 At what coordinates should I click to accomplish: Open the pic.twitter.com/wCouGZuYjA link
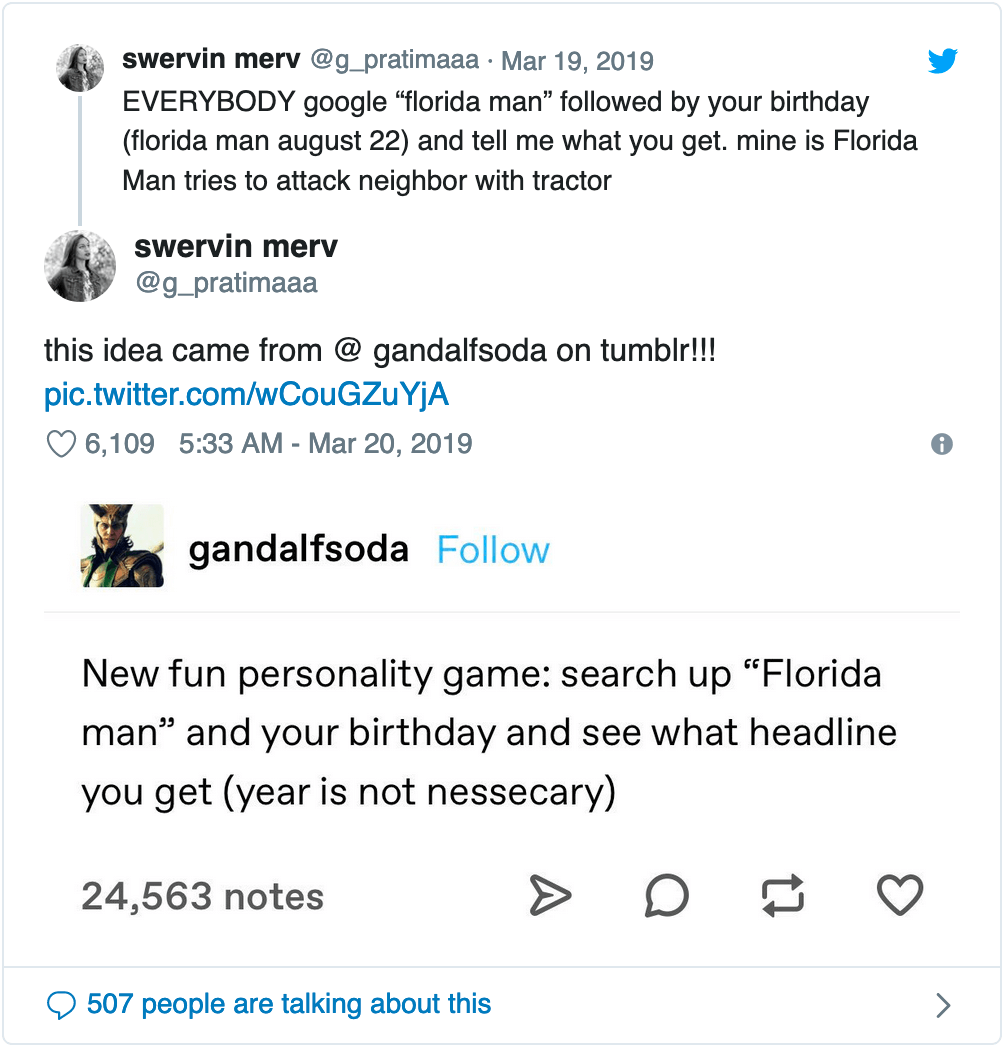point(246,394)
